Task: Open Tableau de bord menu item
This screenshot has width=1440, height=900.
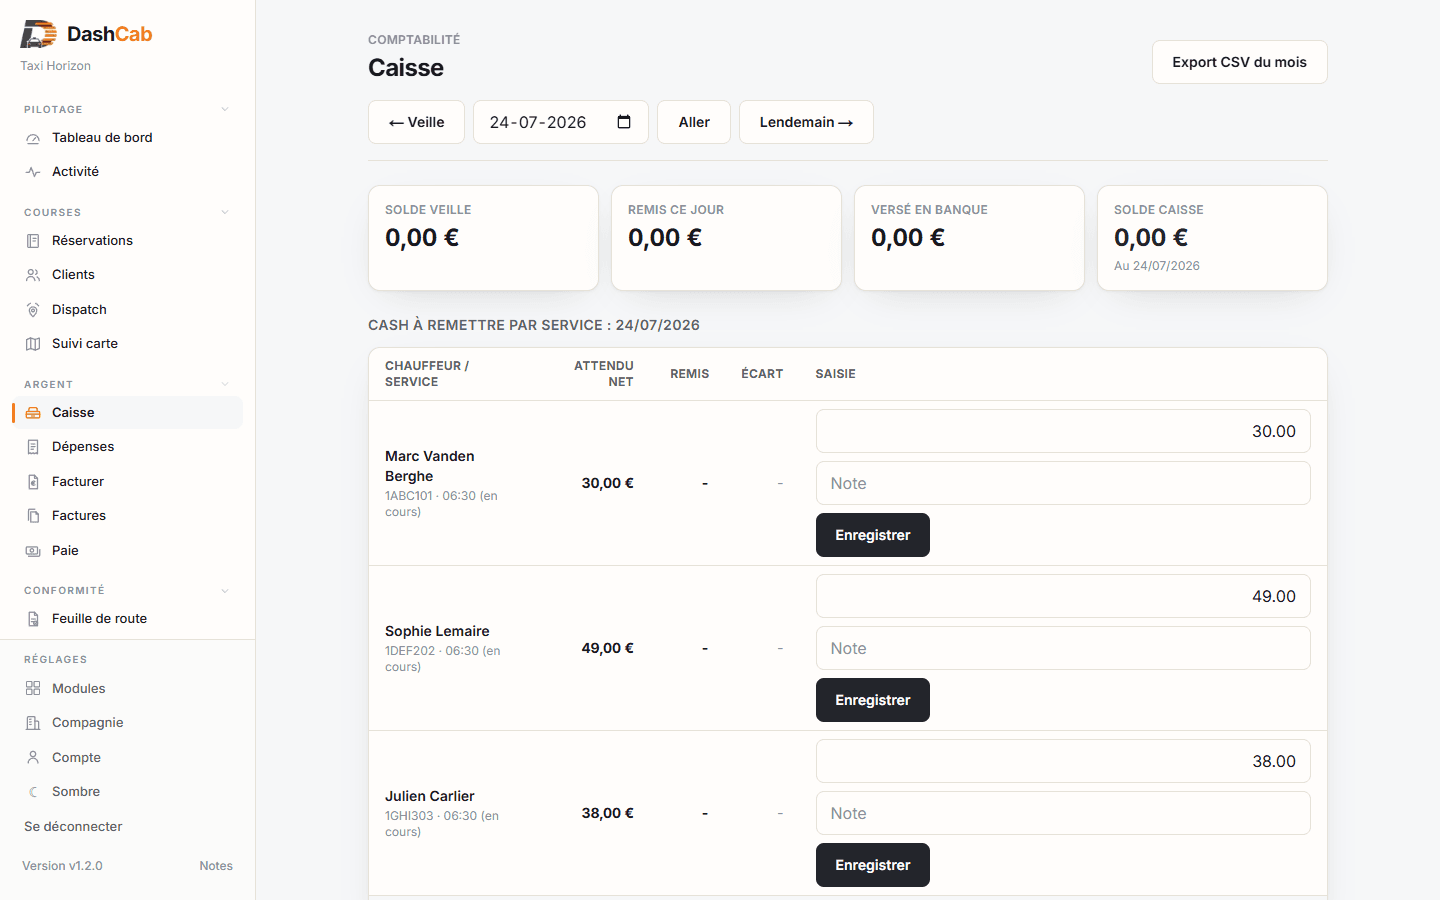Action: (x=127, y=138)
